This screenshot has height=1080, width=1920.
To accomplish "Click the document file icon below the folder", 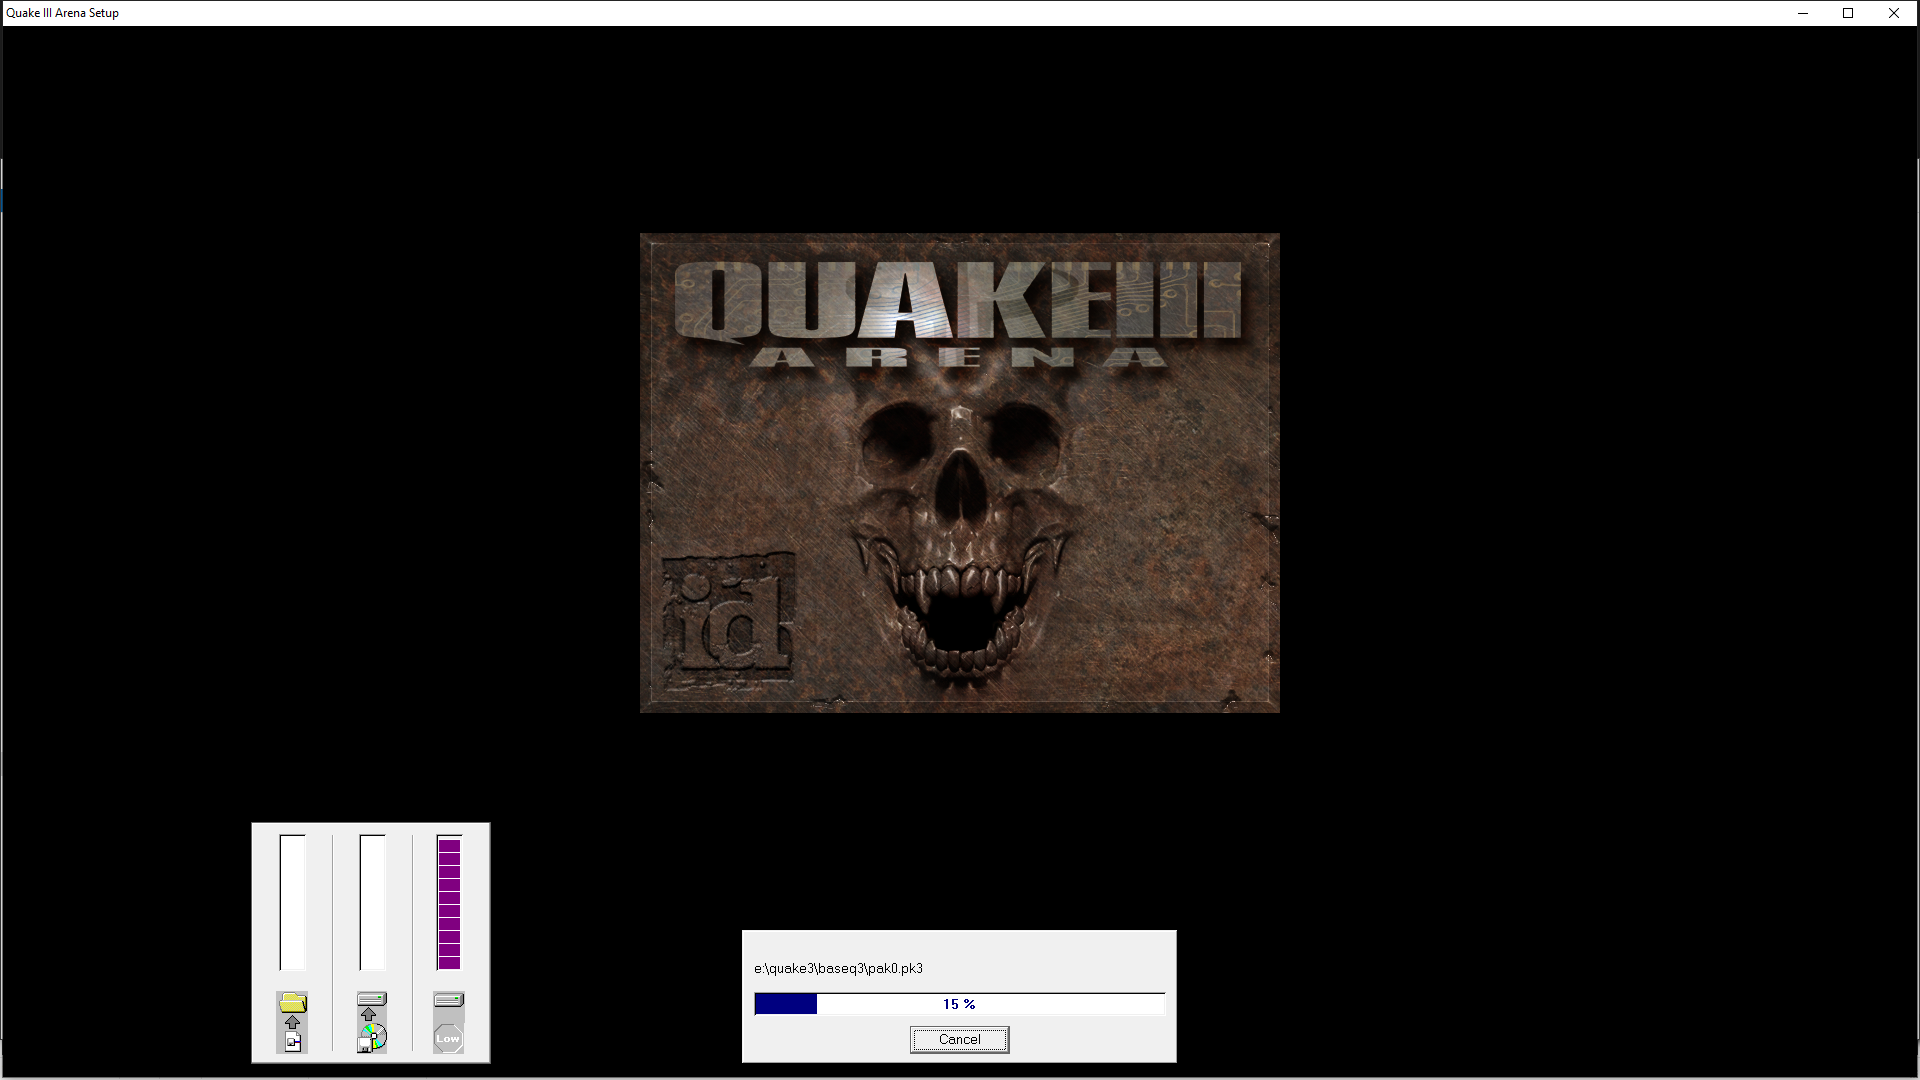I will tap(293, 1043).
